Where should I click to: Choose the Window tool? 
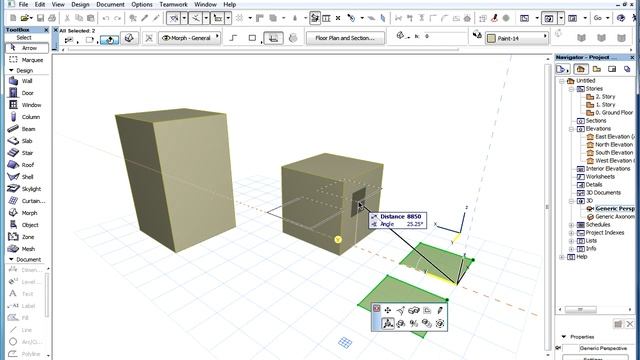tap(27, 105)
